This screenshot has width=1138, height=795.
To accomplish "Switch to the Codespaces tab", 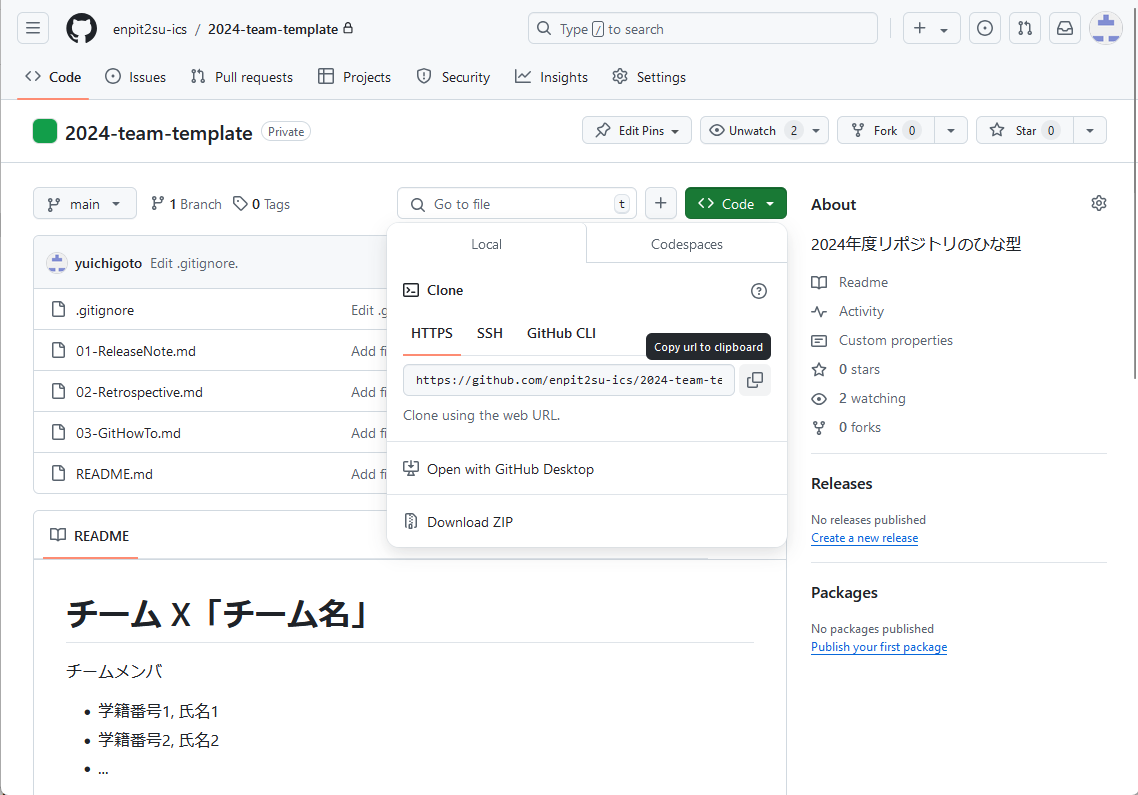I will point(687,244).
